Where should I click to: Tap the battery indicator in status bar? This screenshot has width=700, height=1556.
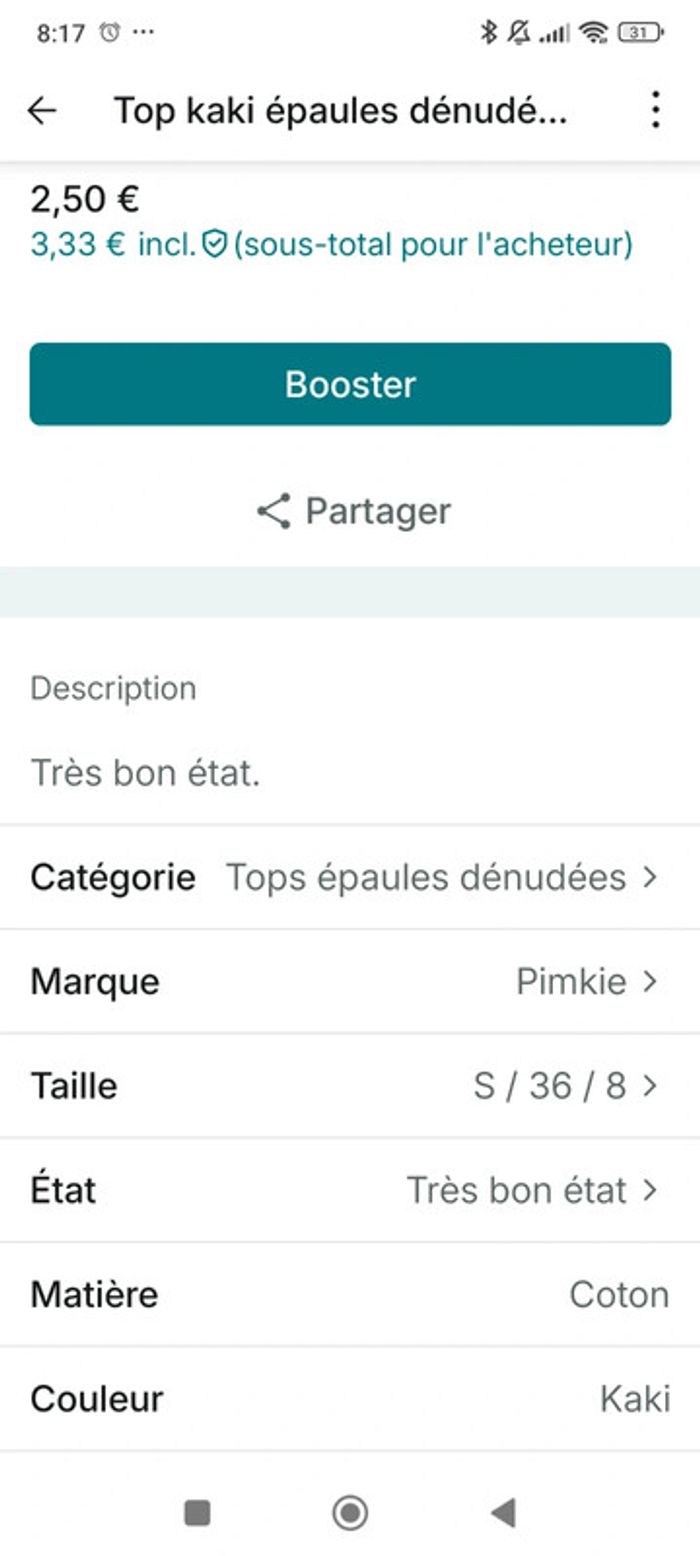pyautogui.click(x=640, y=33)
